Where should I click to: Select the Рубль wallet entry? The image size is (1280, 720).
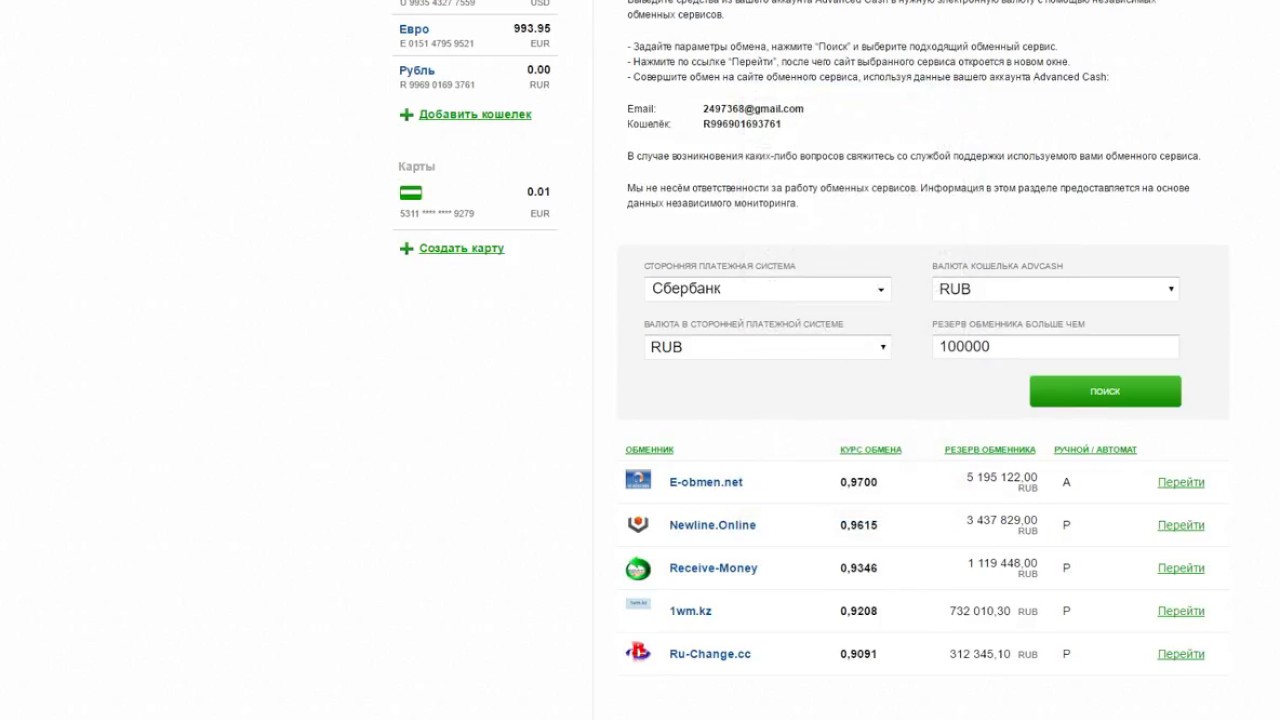[x=475, y=77]
